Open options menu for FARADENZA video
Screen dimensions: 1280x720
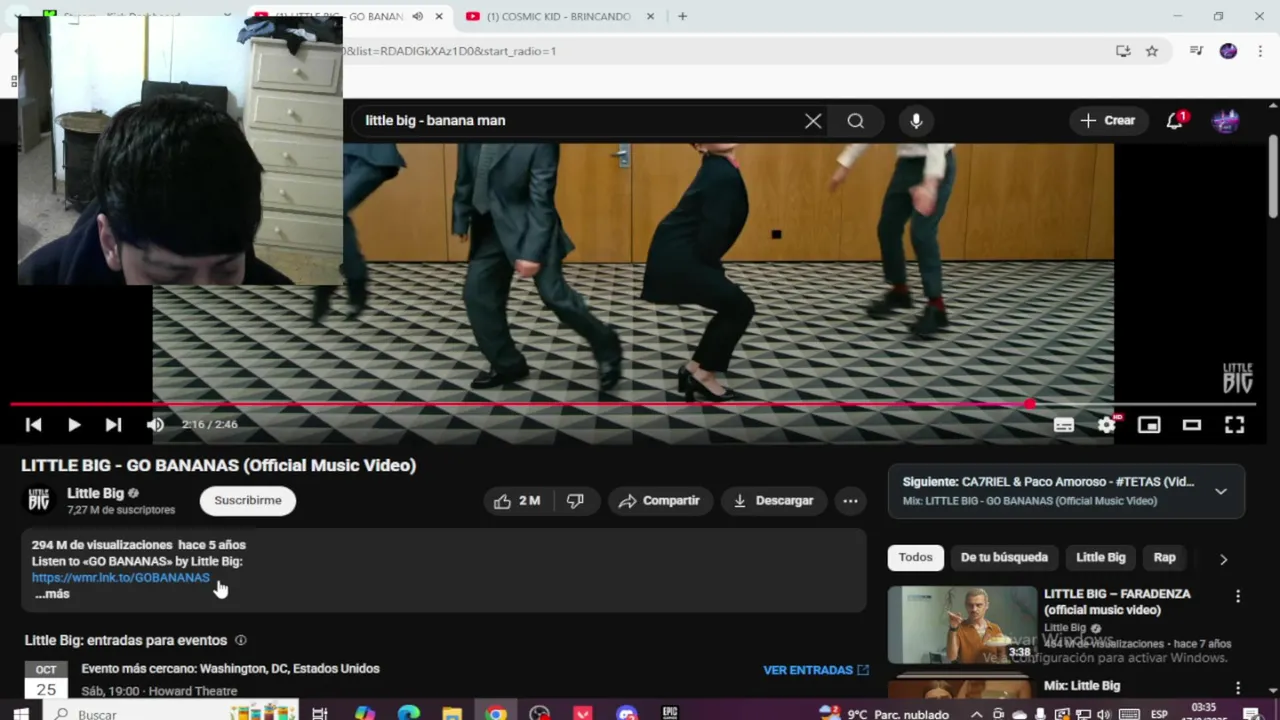[x=1238, y=596]
